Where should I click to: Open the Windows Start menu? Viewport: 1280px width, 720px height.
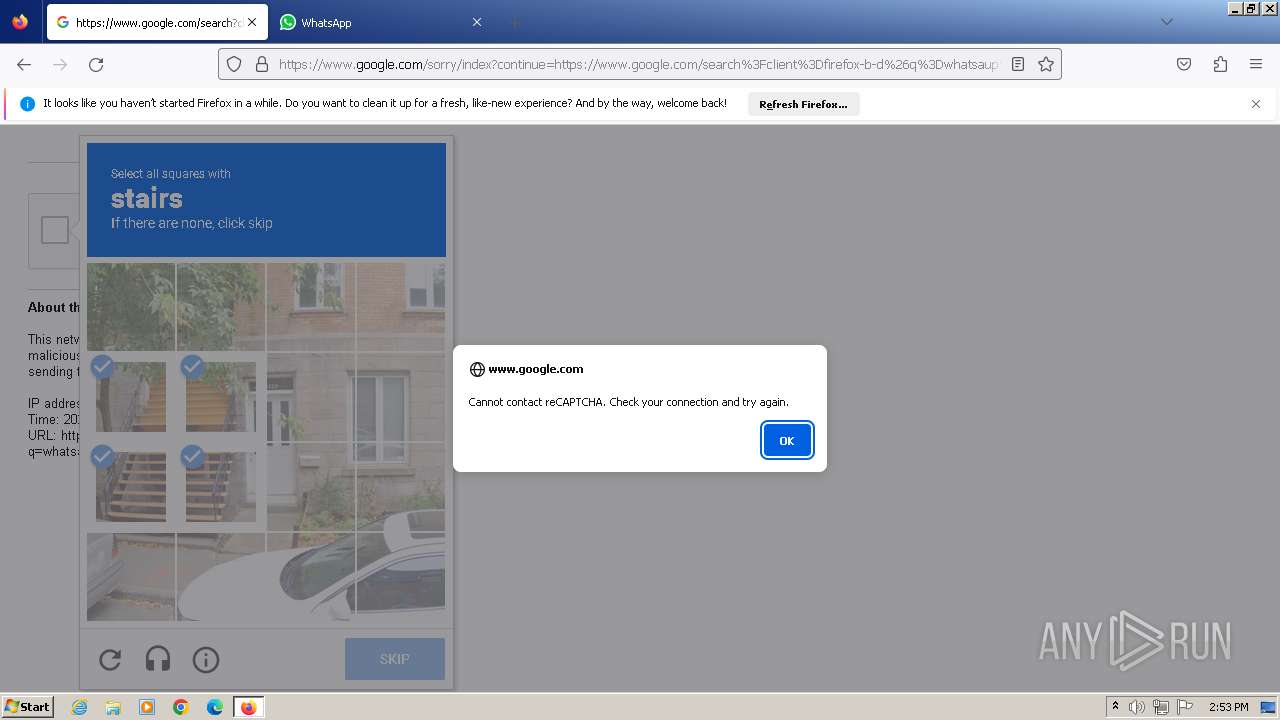click(27, 706)
